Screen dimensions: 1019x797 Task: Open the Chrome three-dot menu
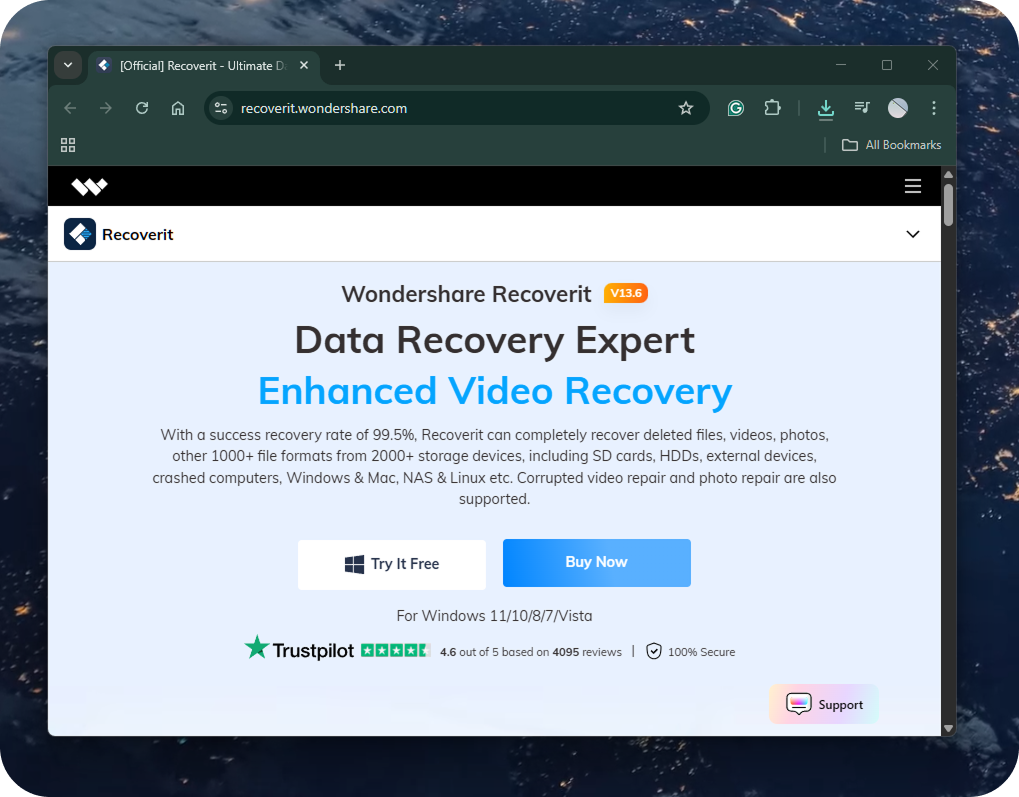(x=933, y=108)
